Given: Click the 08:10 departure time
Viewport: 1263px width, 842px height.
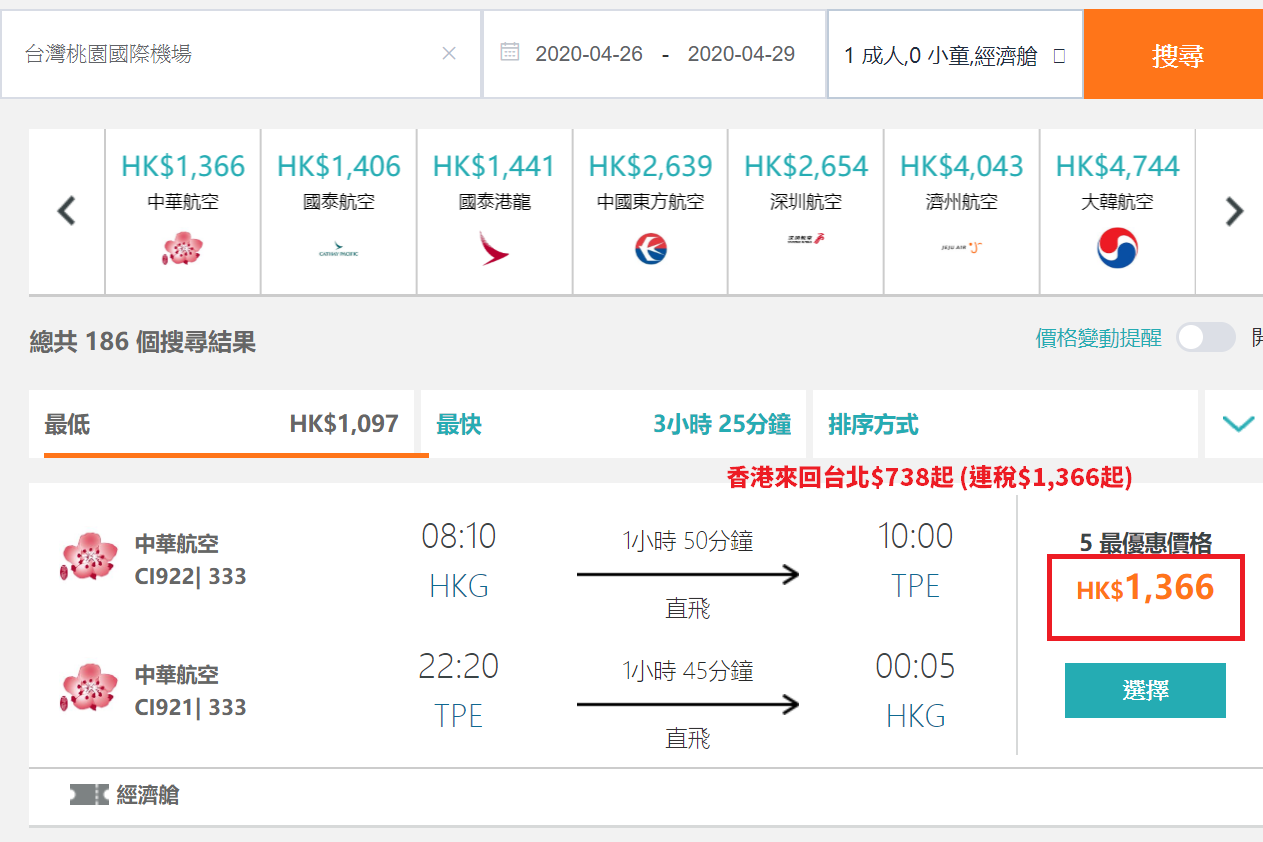Looking at the screenshot, I should tap(459, 537).
